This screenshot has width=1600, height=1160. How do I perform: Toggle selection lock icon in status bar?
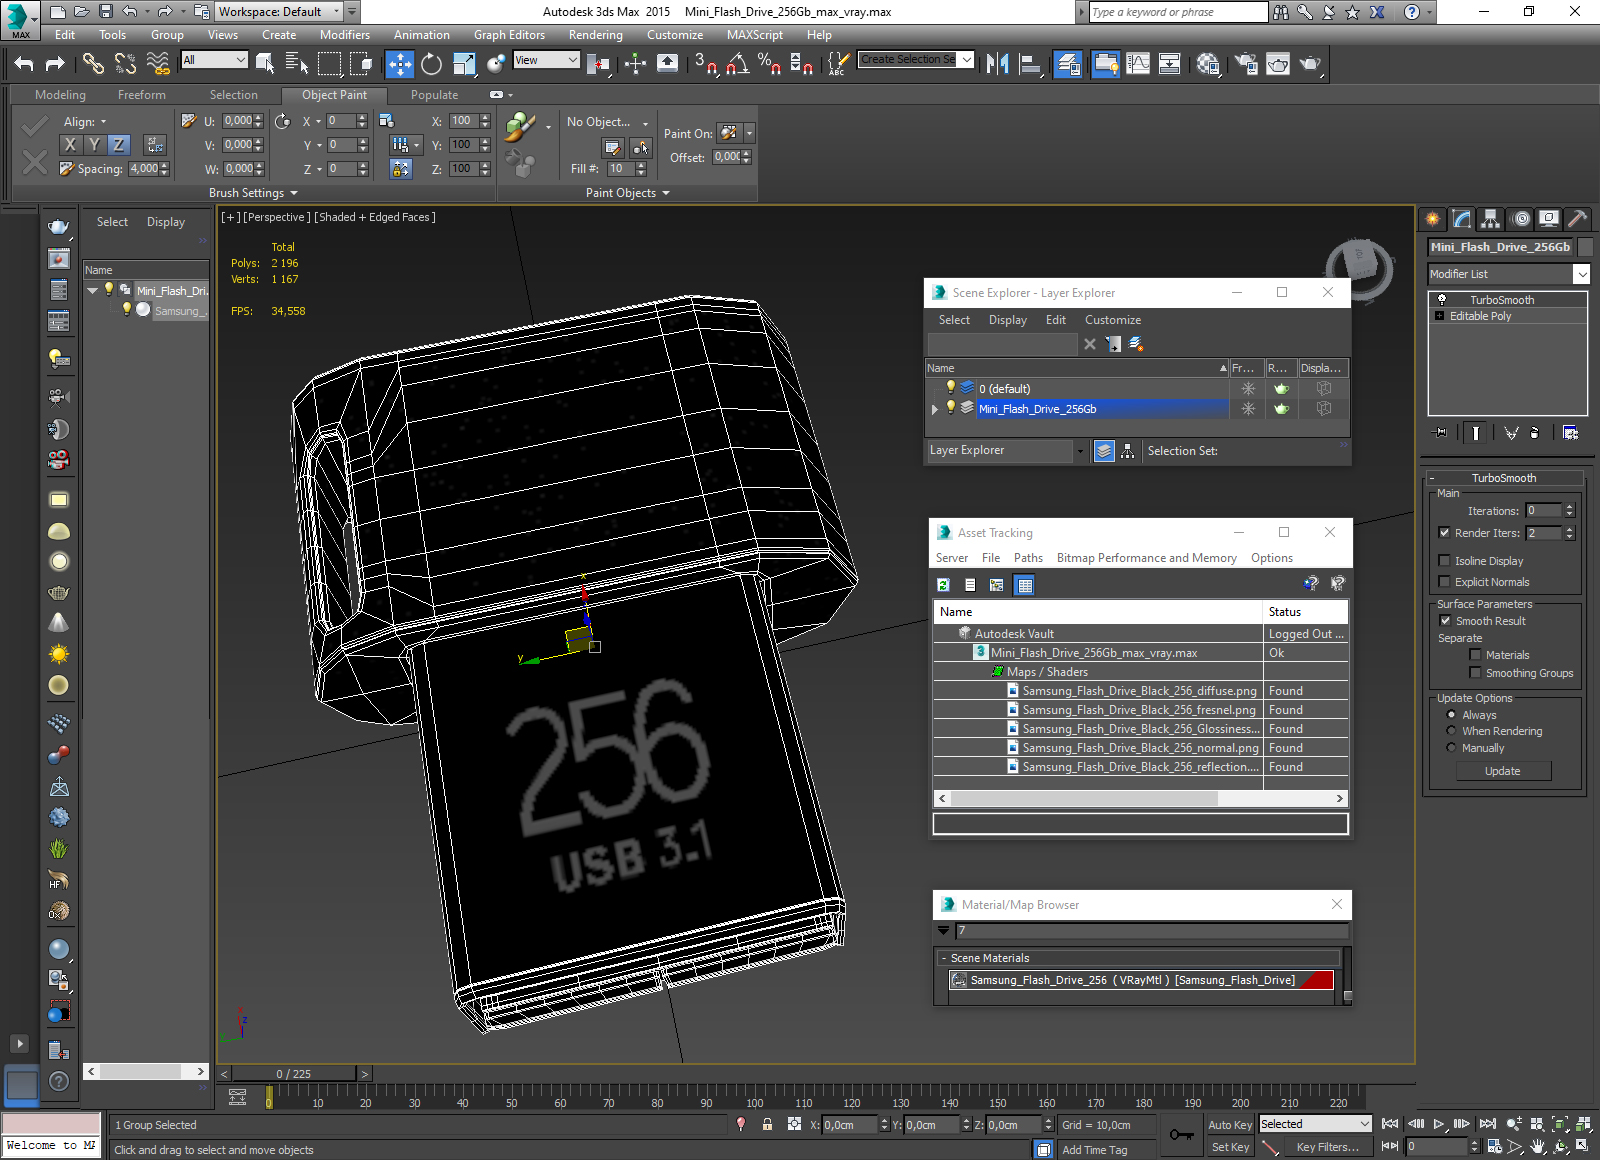pos(767,1124)
